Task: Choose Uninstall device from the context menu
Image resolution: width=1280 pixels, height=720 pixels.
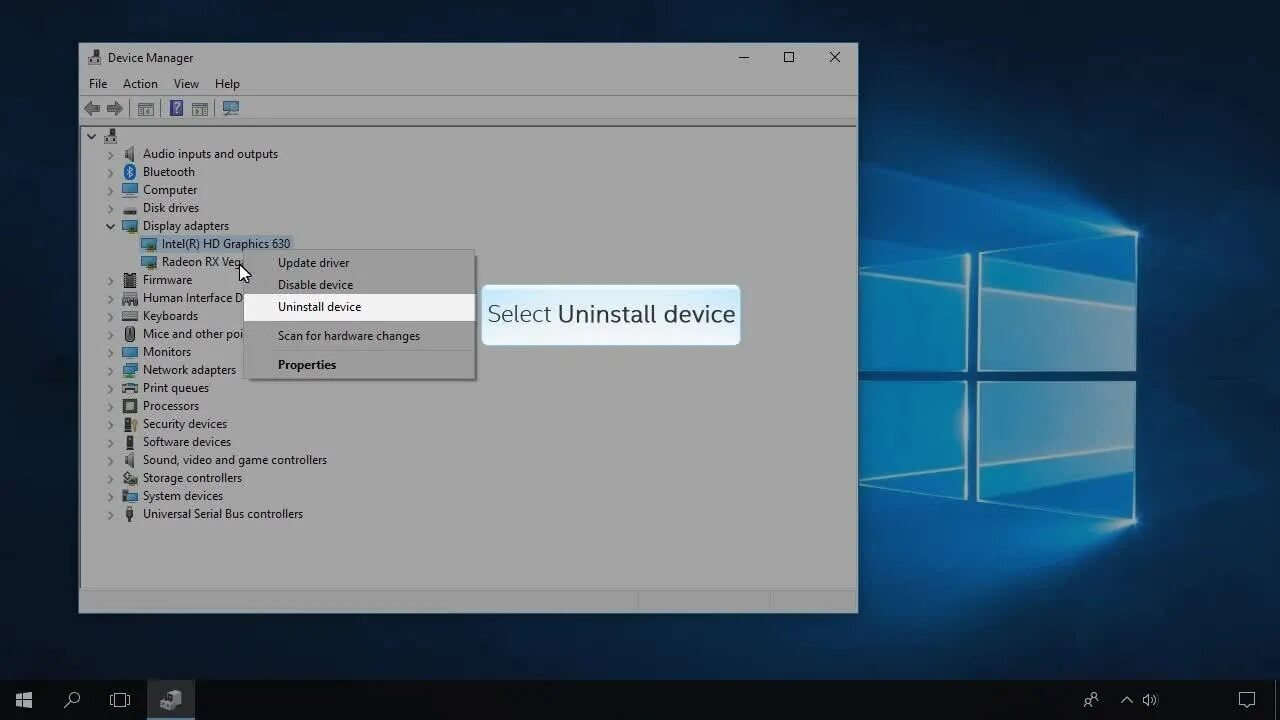Action: click(x=359, y=307)
